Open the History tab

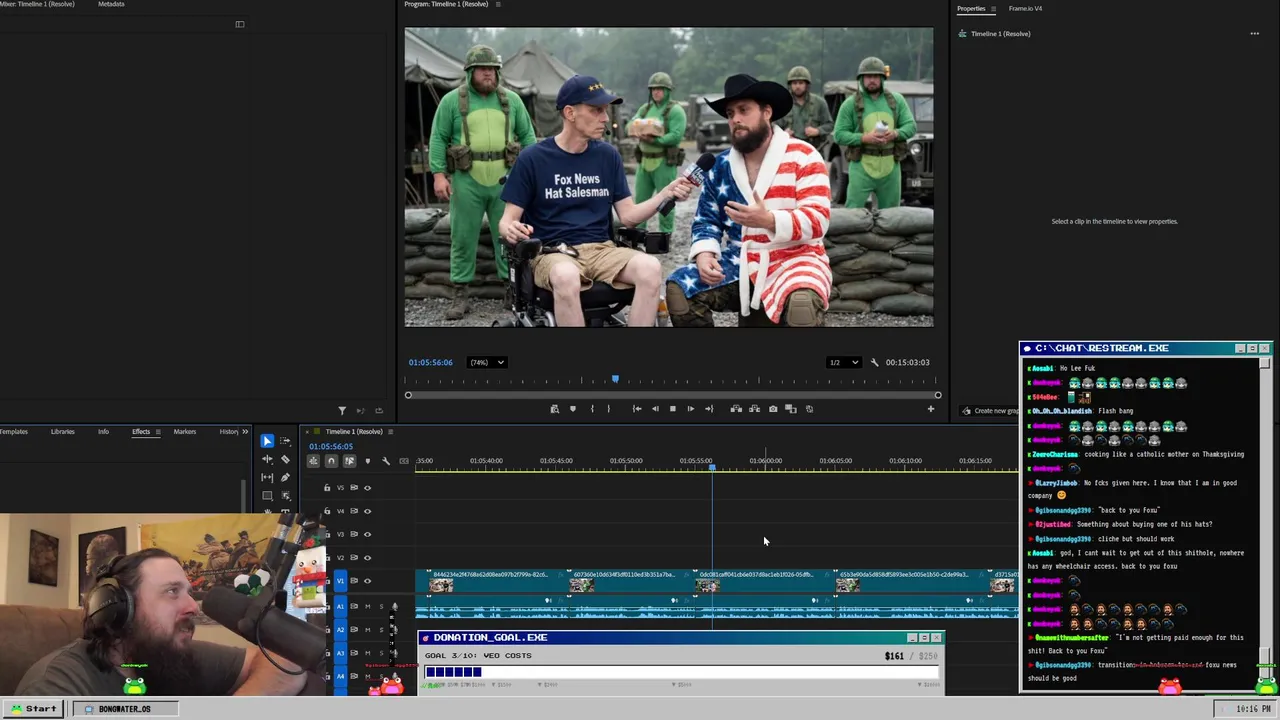[x=229, y=432]
